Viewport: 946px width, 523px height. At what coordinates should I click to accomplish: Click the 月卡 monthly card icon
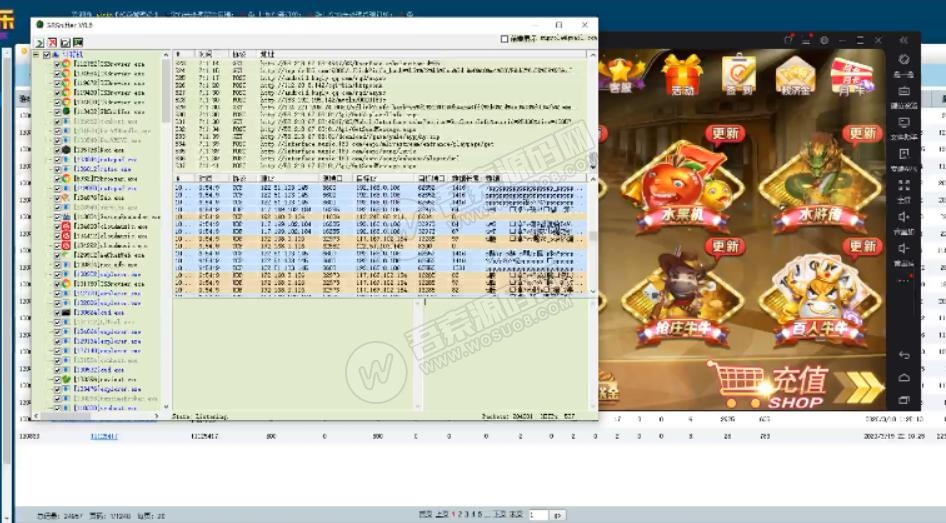tap(851, 75)
